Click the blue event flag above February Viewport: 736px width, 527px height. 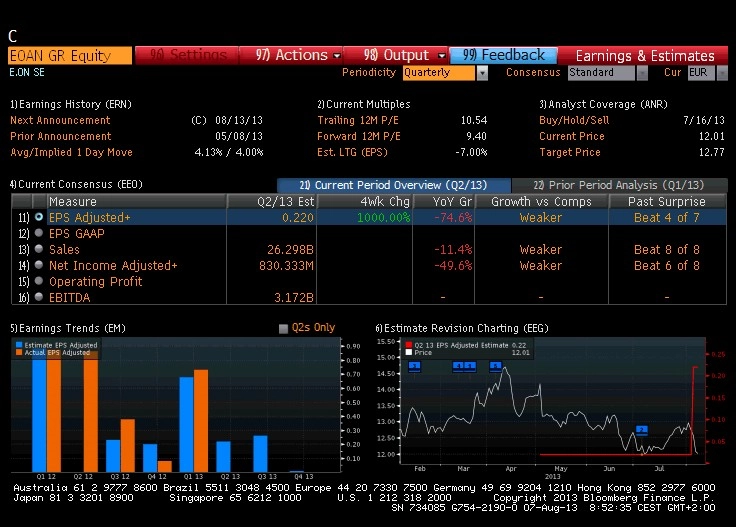[x=414, y=366]
